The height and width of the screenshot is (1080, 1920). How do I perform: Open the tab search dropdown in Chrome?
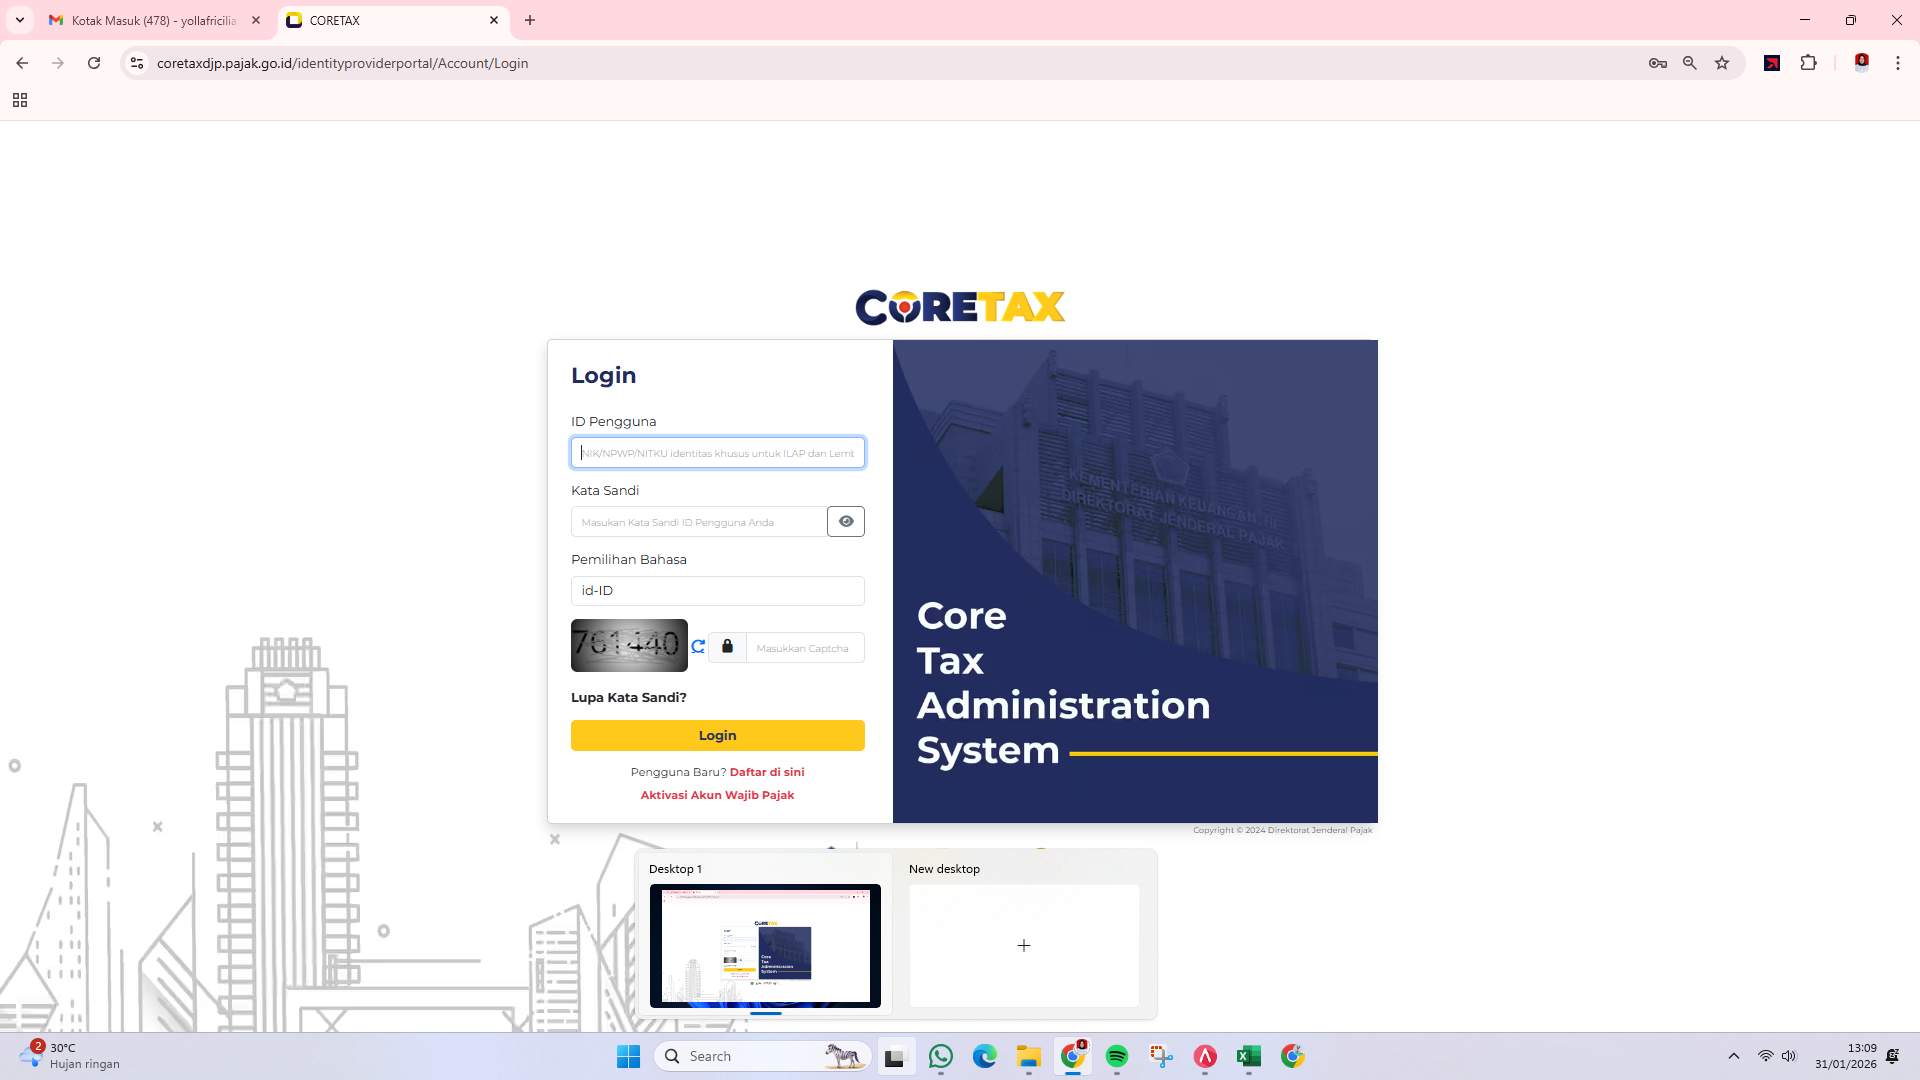coord(20,20)
